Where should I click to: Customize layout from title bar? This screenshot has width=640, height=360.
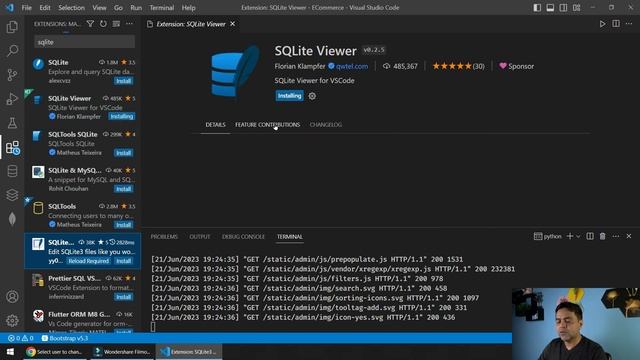pos(576,8)
